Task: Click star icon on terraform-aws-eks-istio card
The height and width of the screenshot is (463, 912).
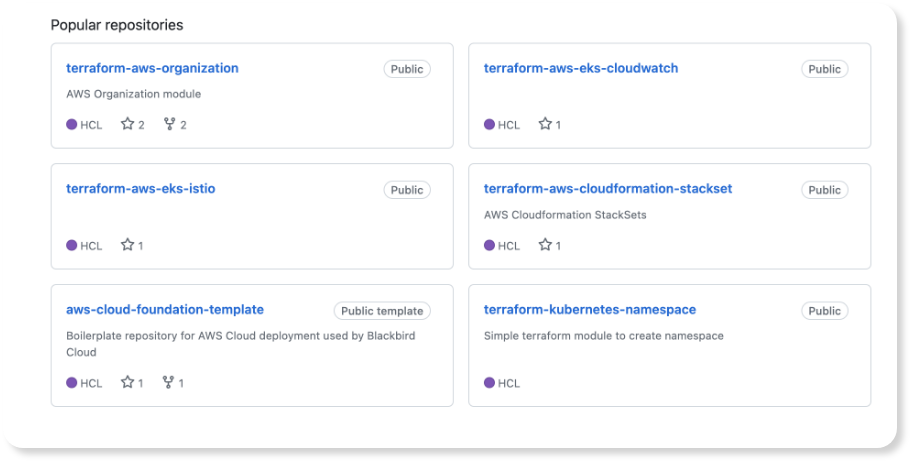Action: tap(127, 244)
